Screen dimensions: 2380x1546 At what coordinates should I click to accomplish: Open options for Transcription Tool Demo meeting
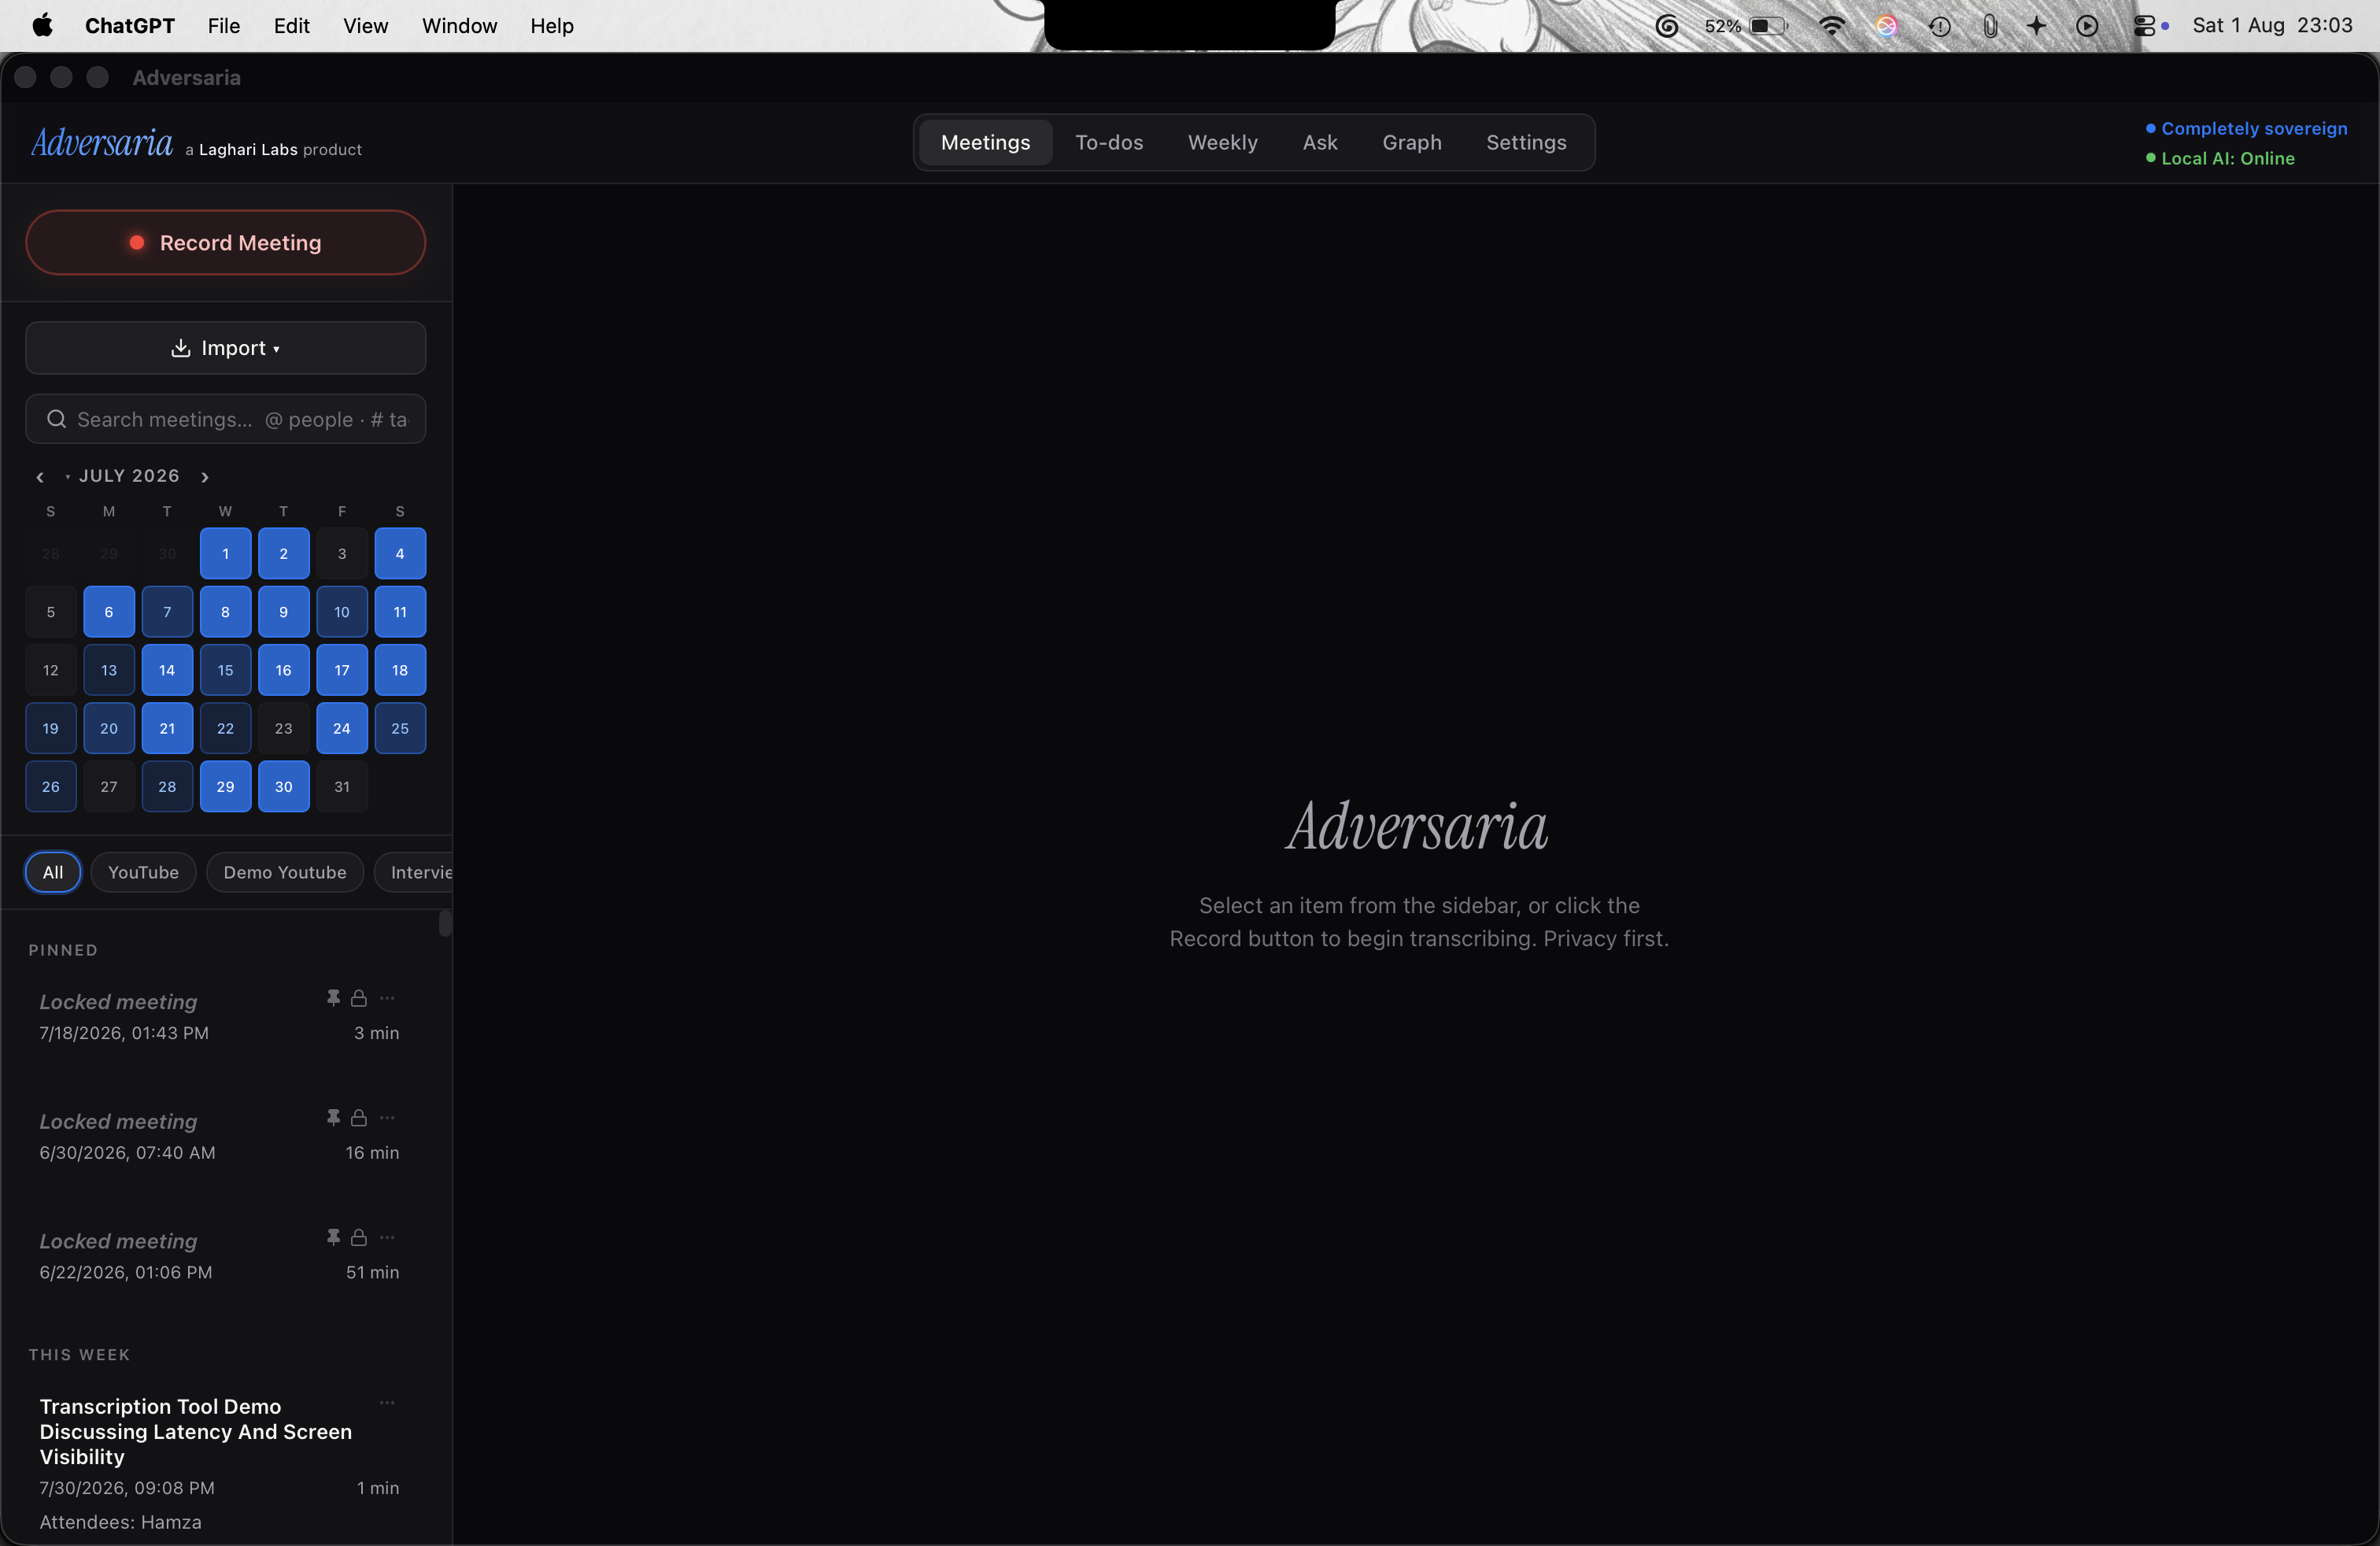(x=387, y=1403)
